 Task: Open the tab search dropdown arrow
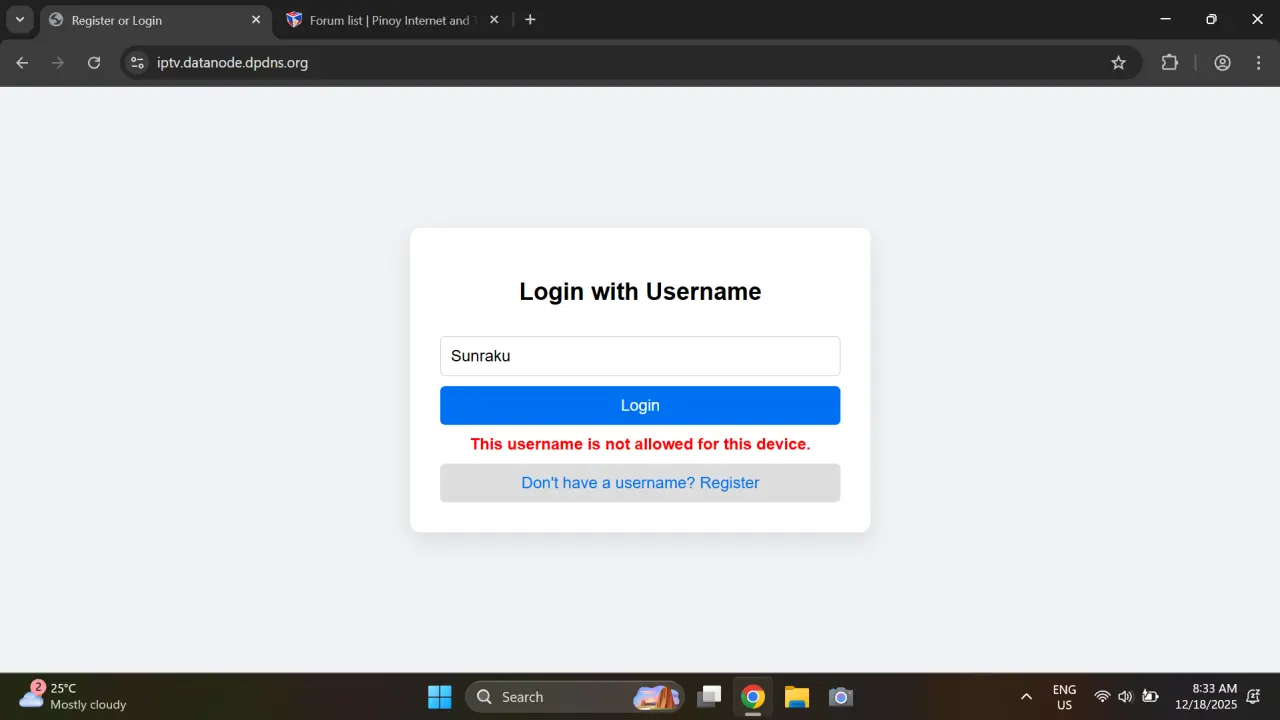(x=19, y=20)
